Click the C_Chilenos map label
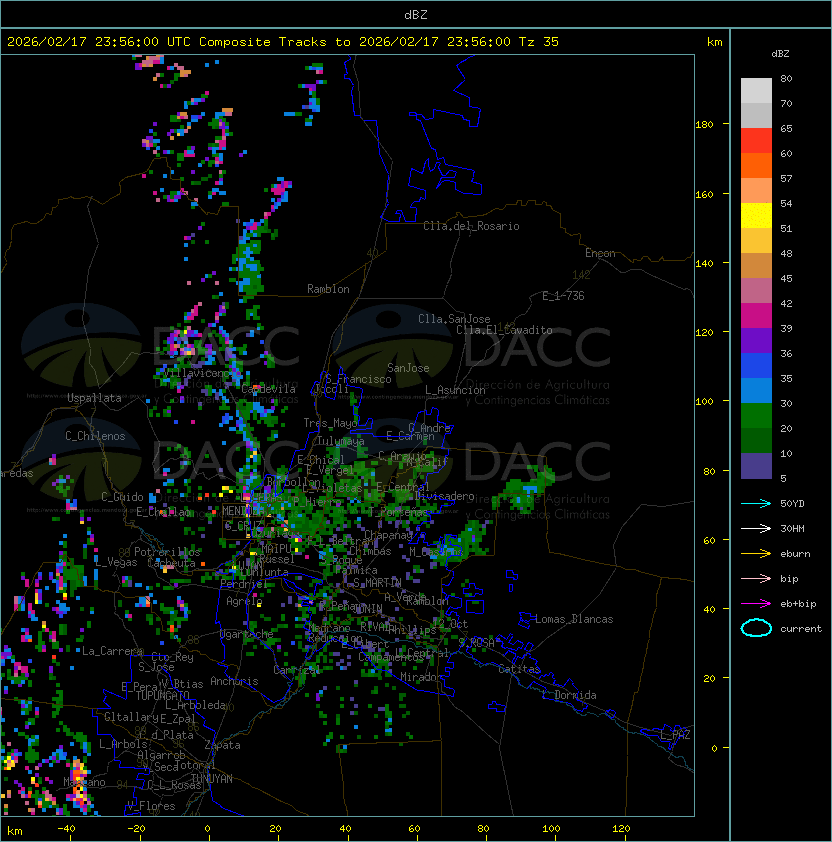Image resolution: width=832 pixels, height=842 pixels. (x=95, y=436)
